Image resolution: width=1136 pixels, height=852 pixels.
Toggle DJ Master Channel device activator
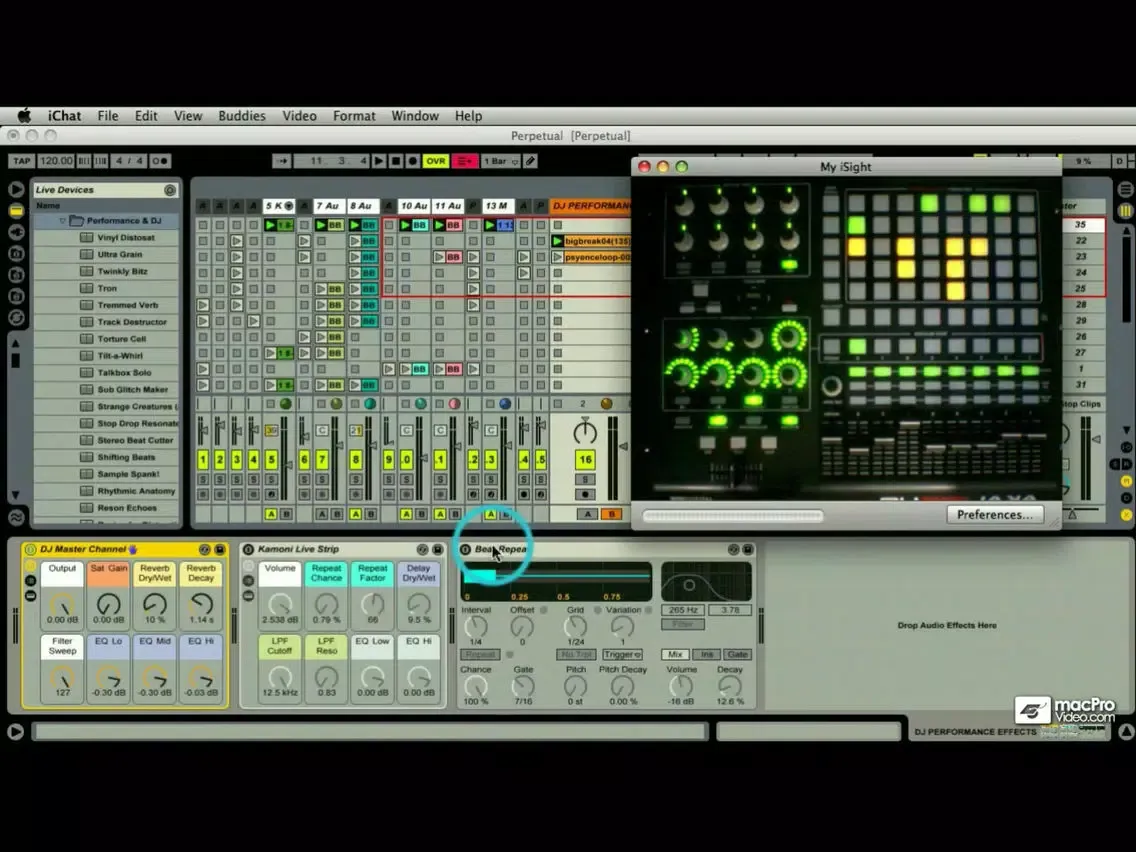pos(30,550)
